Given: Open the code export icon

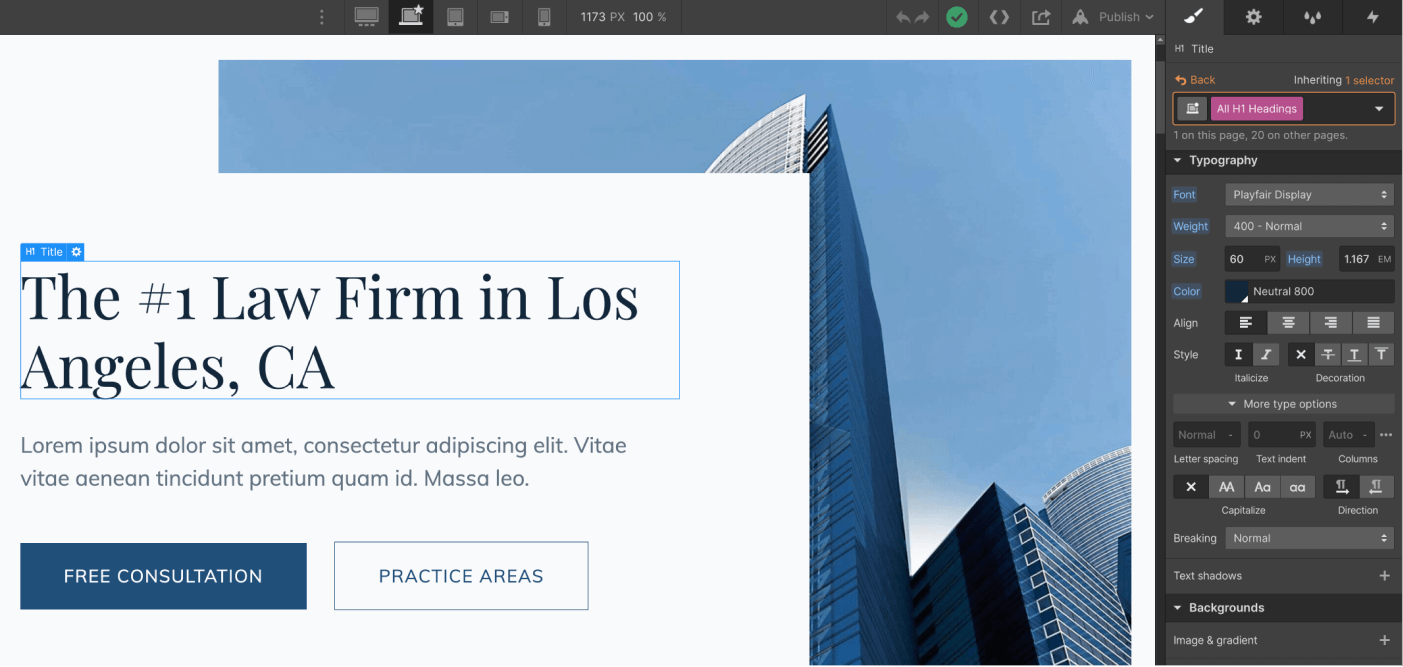Looking at the screenshot, I should 999,17.
